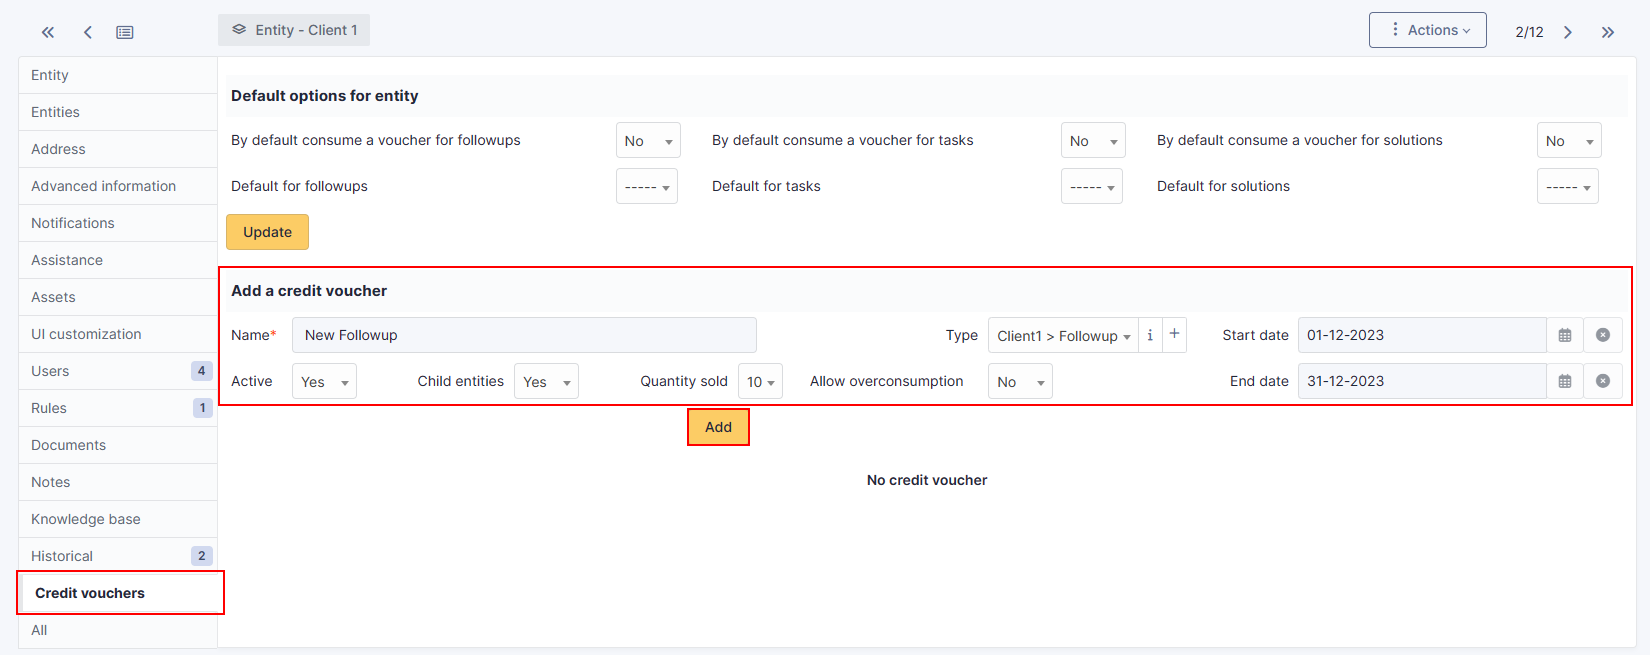Open the Credit vouchers tab

tap(90, 593)
